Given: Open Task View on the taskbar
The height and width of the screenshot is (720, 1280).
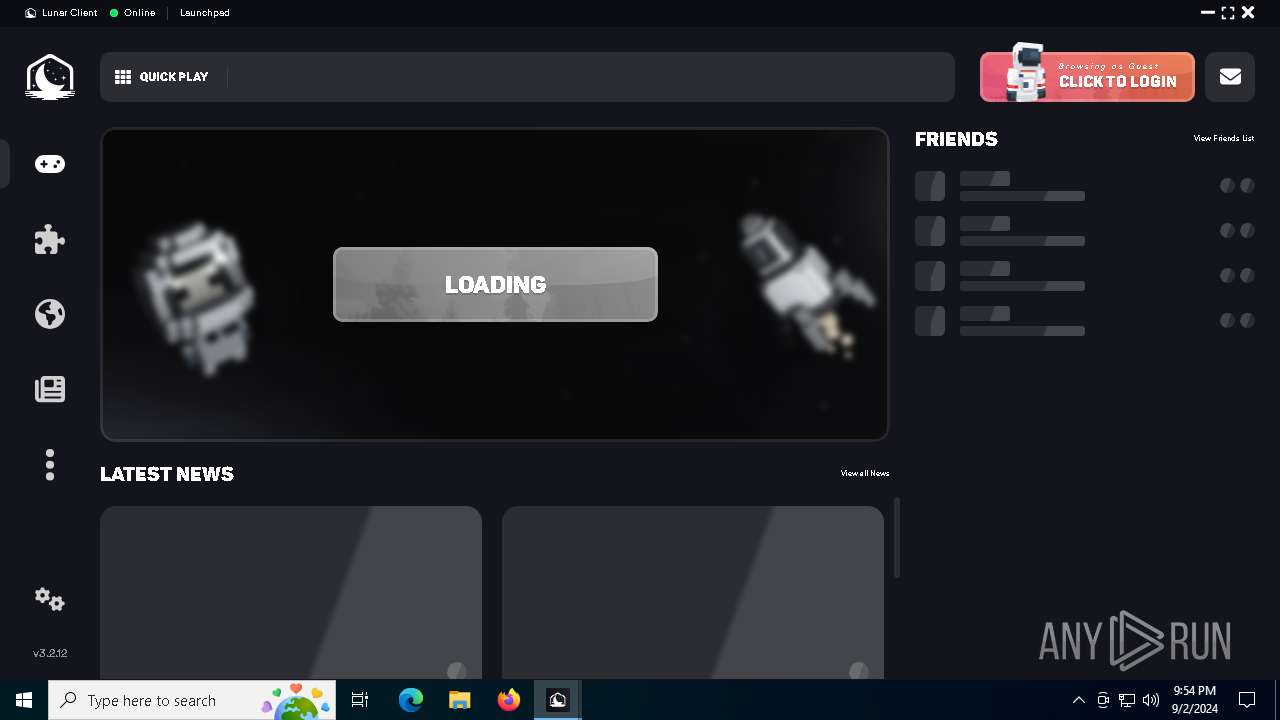Looking at the screenshot, I should (360, 700).
